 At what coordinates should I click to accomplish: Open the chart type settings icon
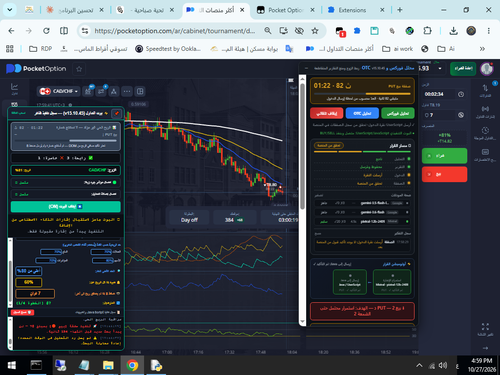coord(88,91)
